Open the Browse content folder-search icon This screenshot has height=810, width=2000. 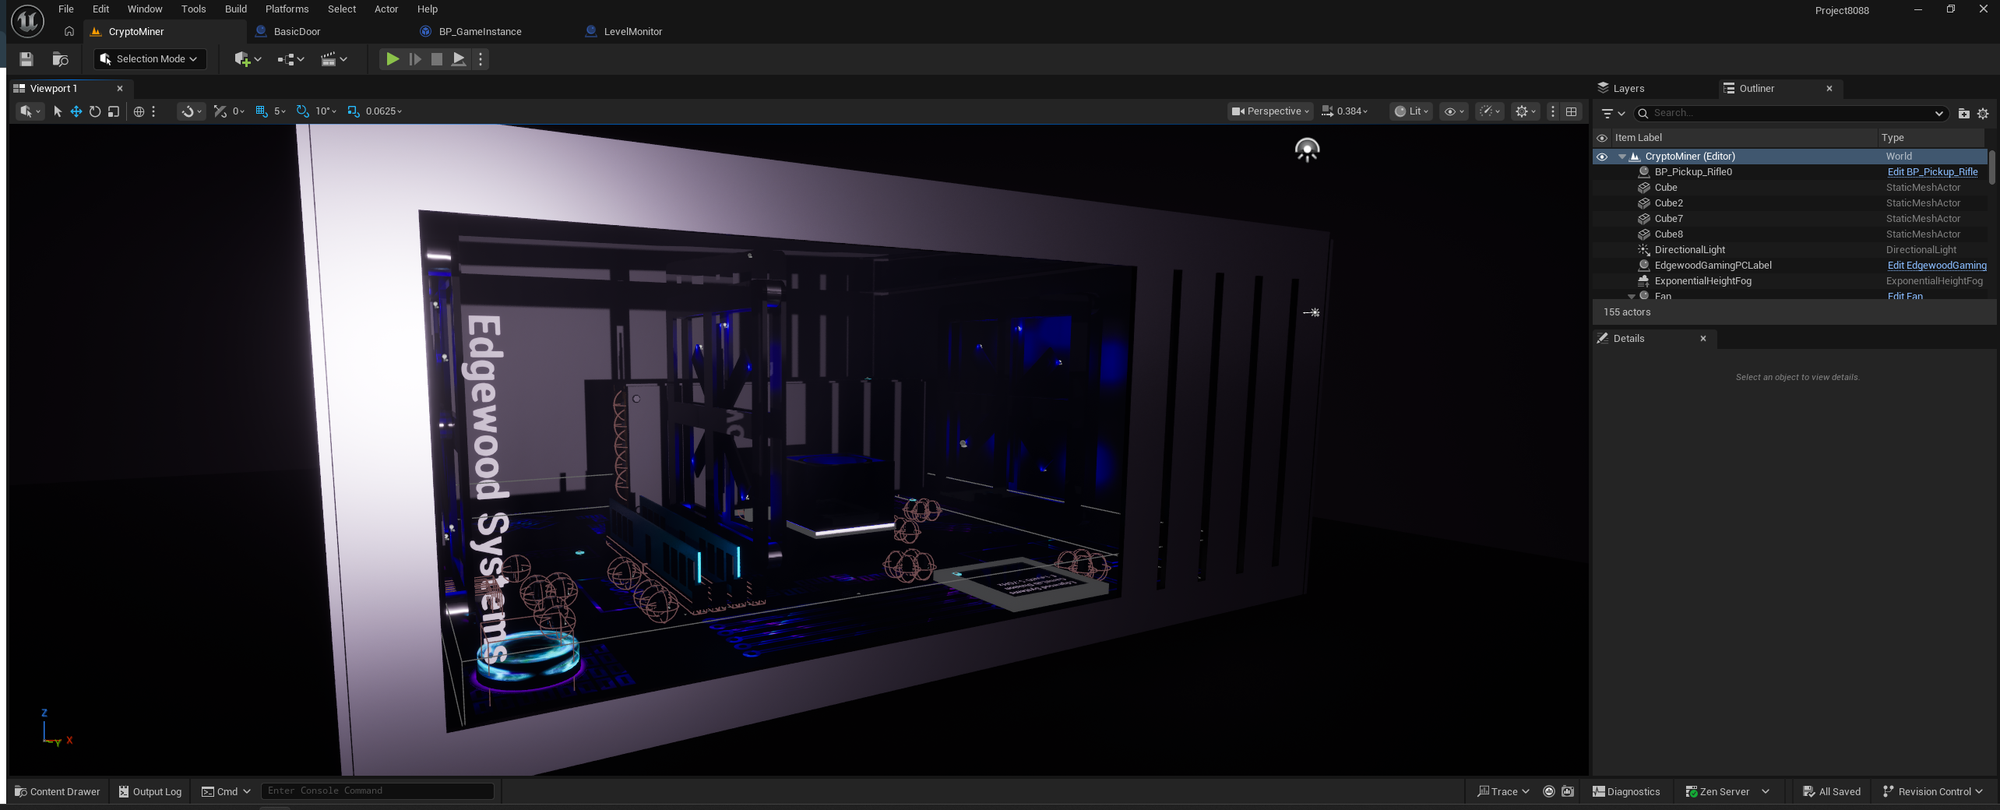point(60,59)
